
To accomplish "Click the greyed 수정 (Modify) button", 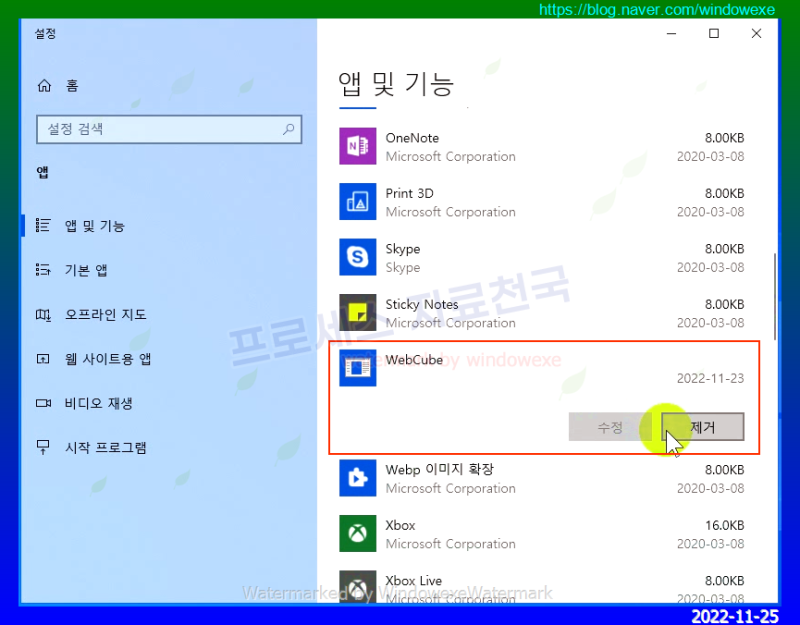I will 610,427.
